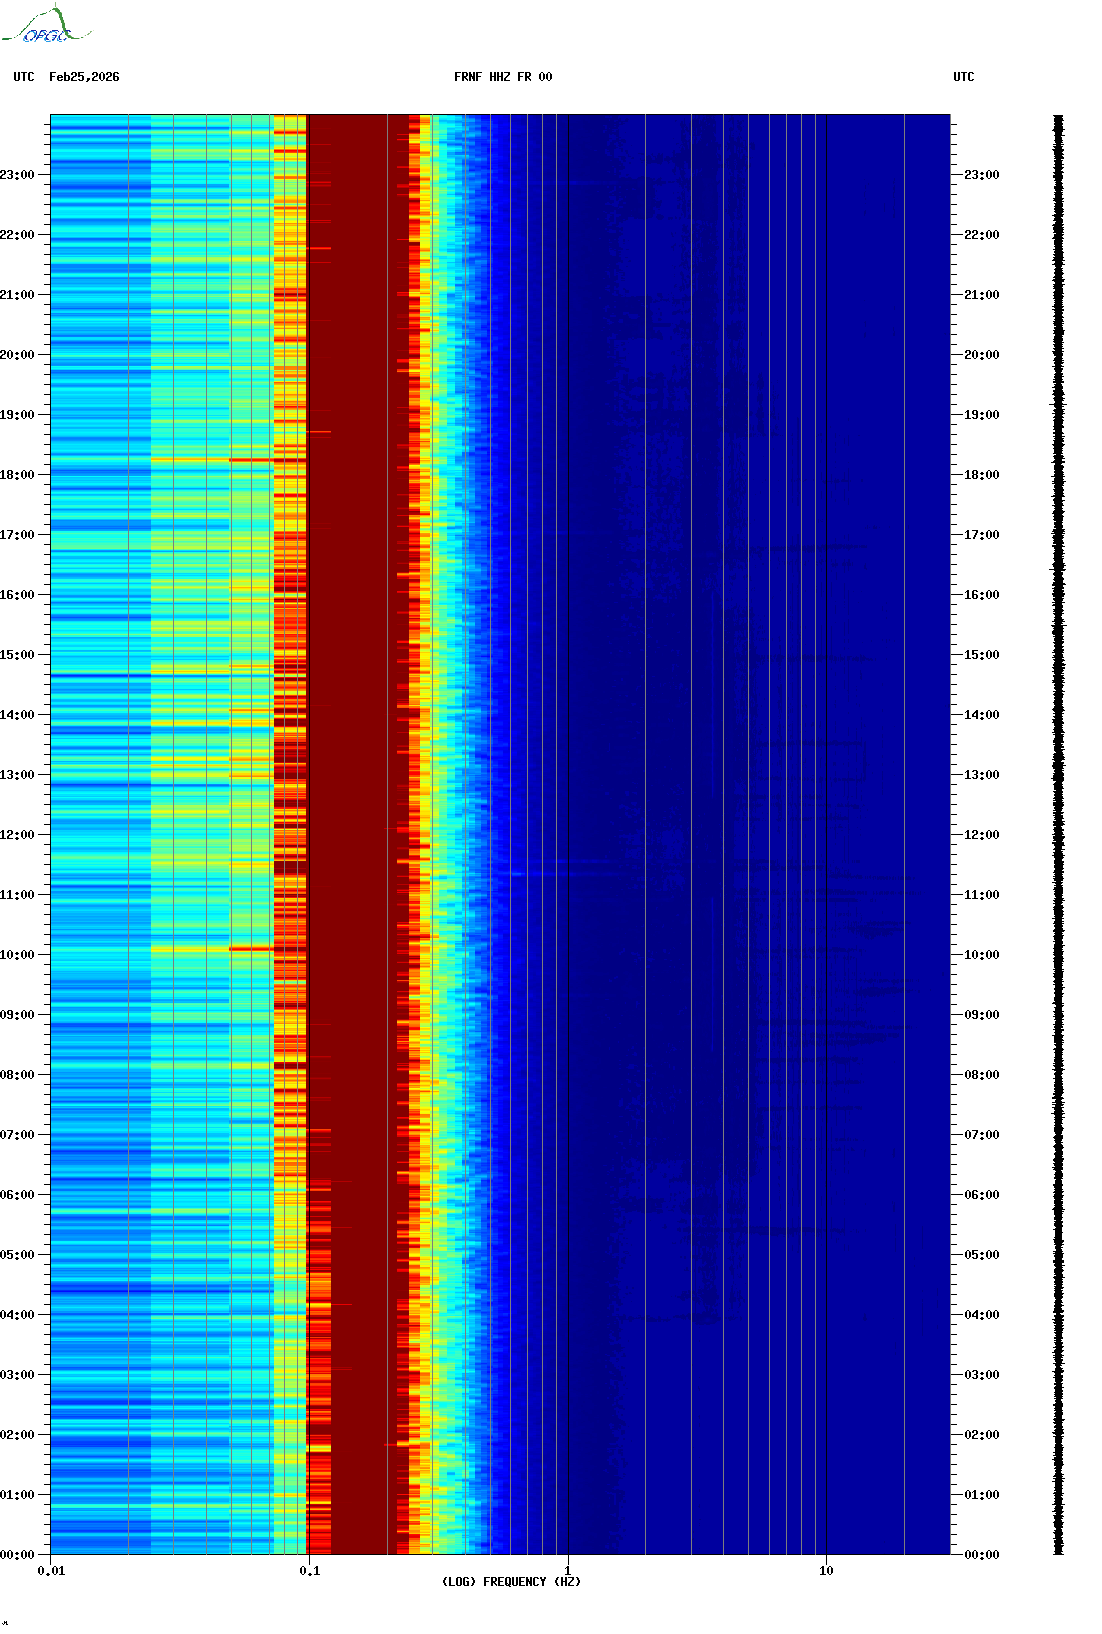The height and width of the screenshot is (1634, 1102).
Task: Click the 09:00 label on the left axis
Action: pos(17,1015)
